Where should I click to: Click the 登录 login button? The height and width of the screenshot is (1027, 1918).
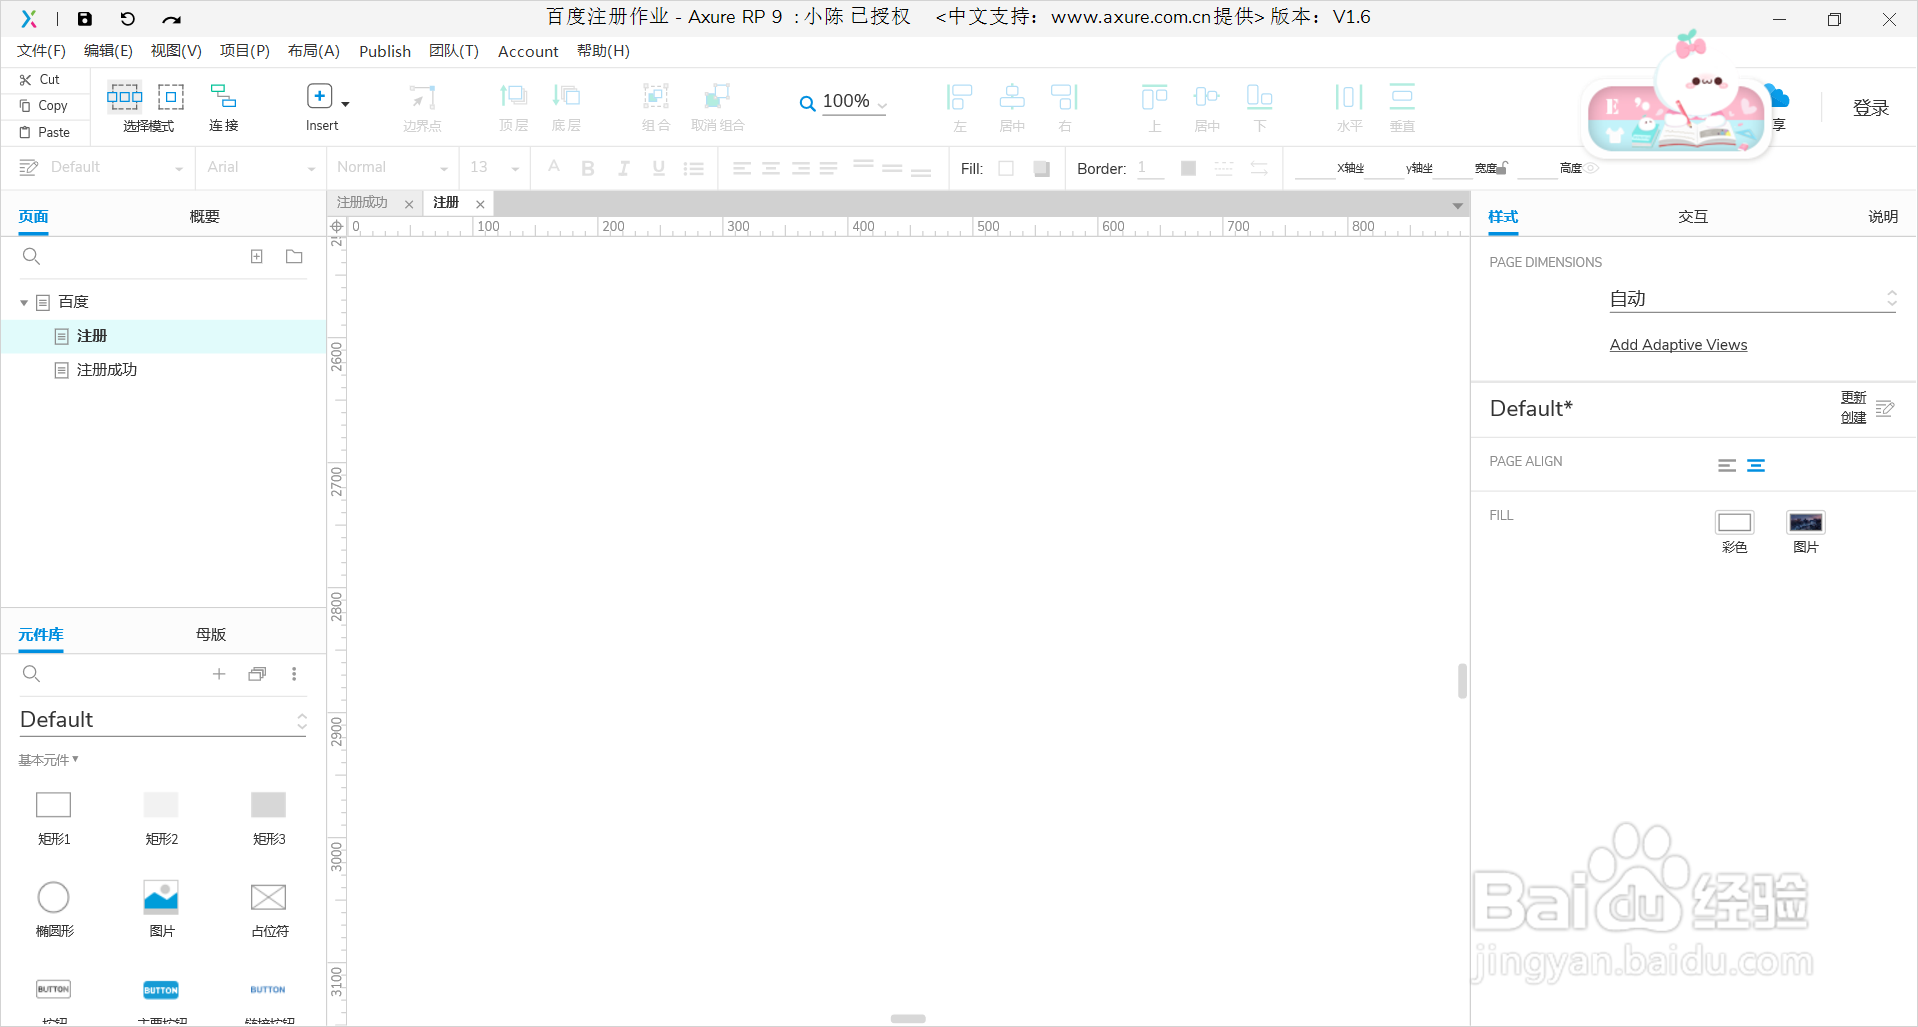click(1871, 107)
